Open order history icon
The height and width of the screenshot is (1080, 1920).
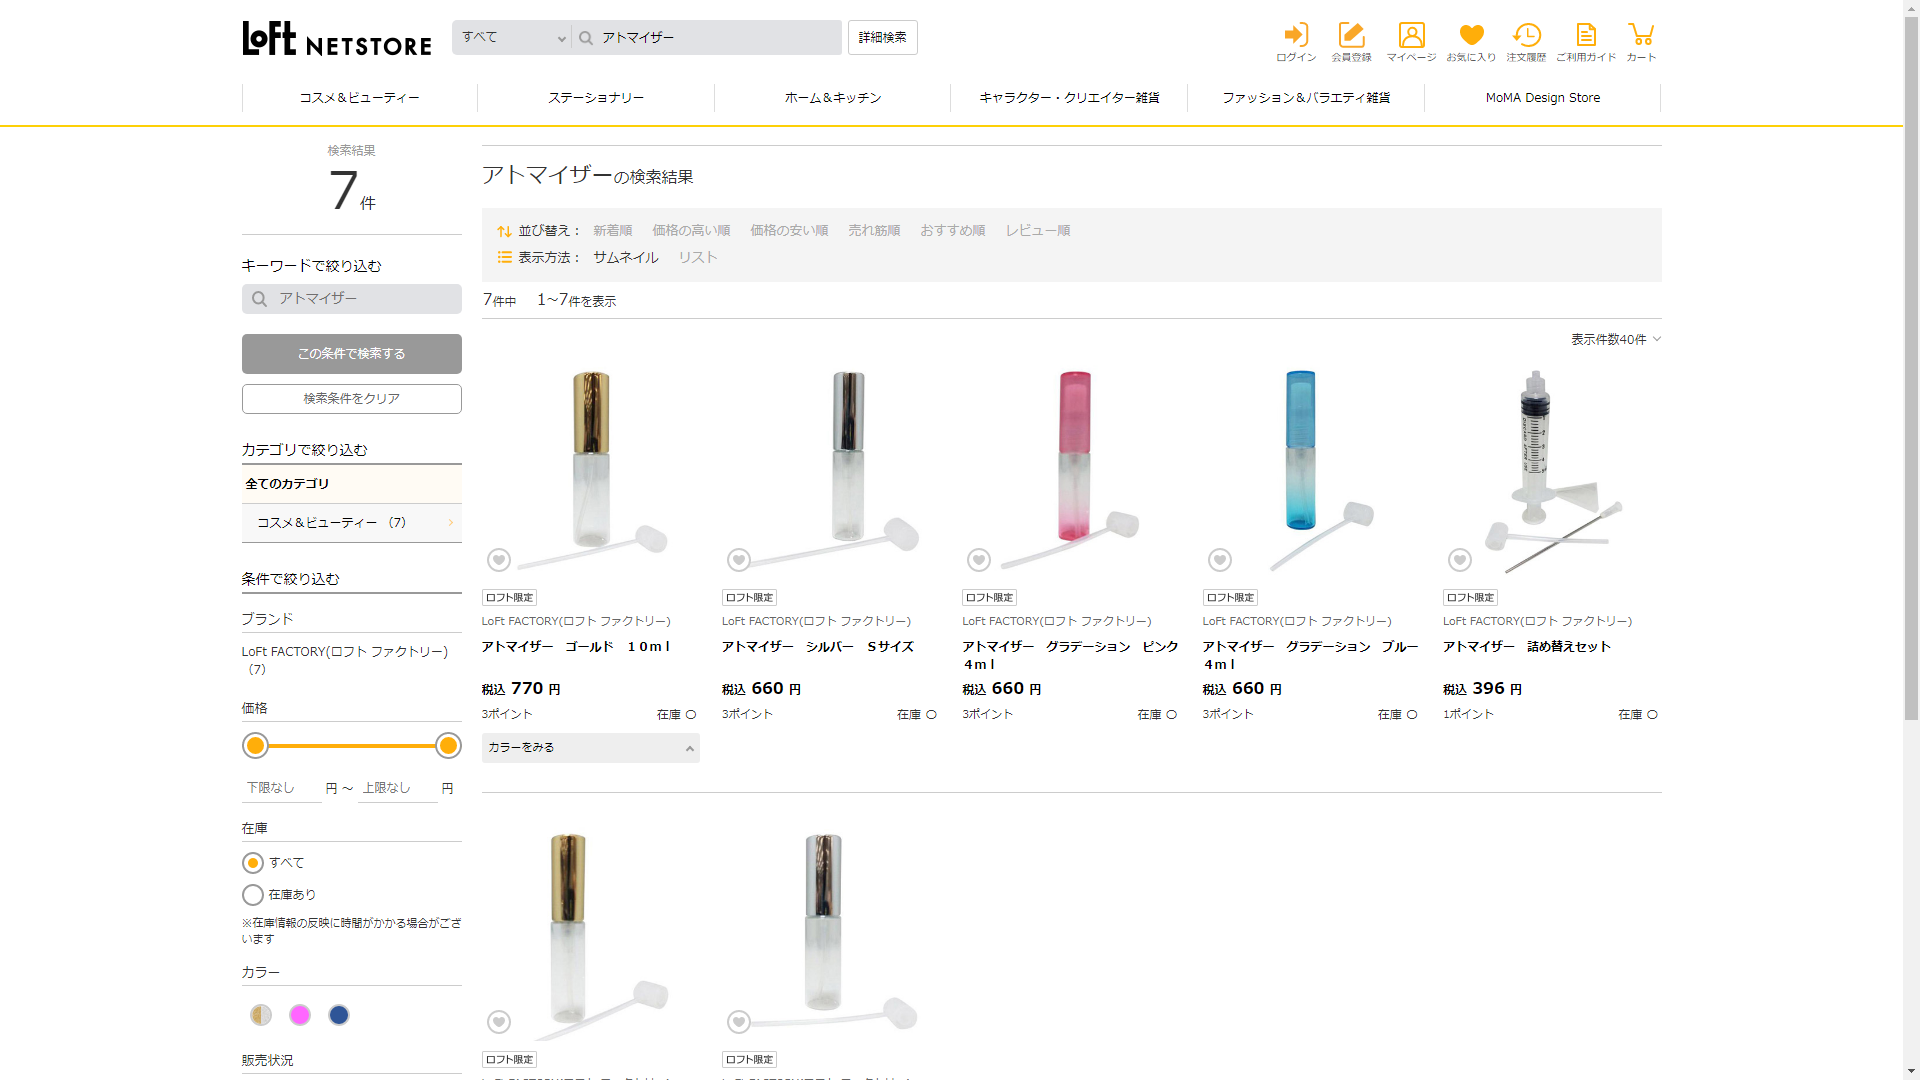(x=1526, y=42)
